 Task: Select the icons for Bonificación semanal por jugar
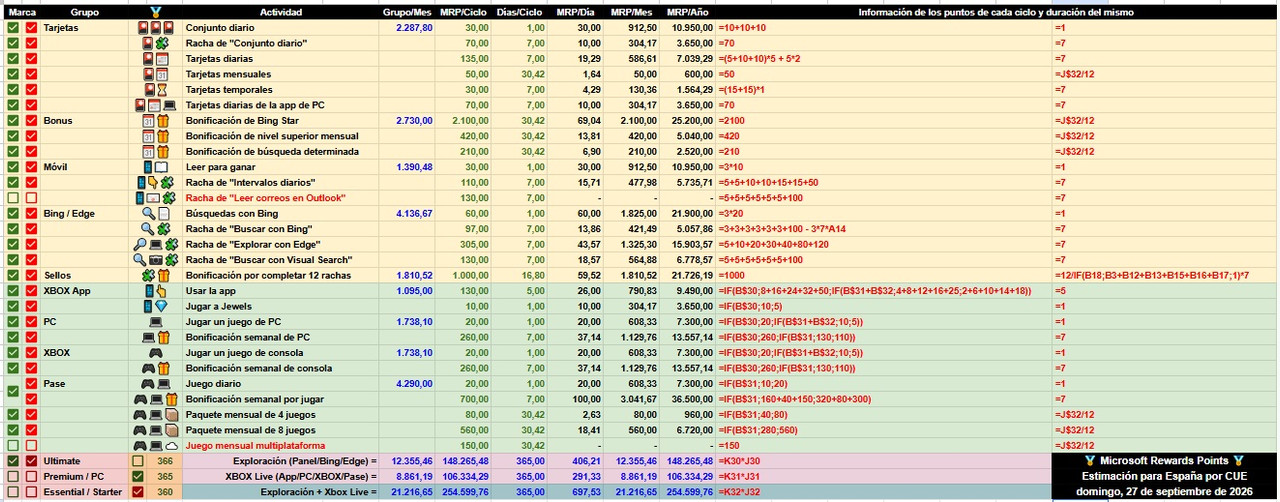pos(155,399)
